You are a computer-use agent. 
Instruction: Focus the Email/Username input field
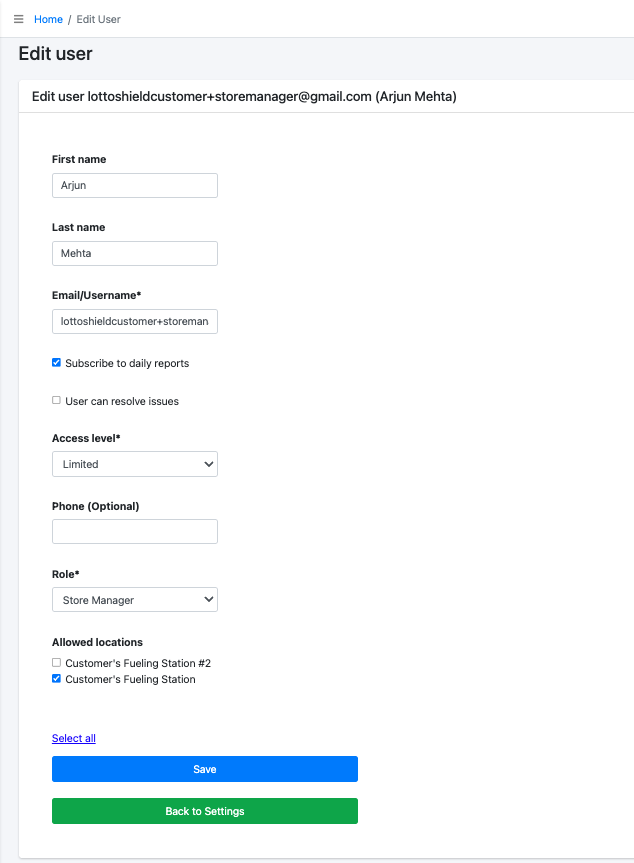[134, 321]
